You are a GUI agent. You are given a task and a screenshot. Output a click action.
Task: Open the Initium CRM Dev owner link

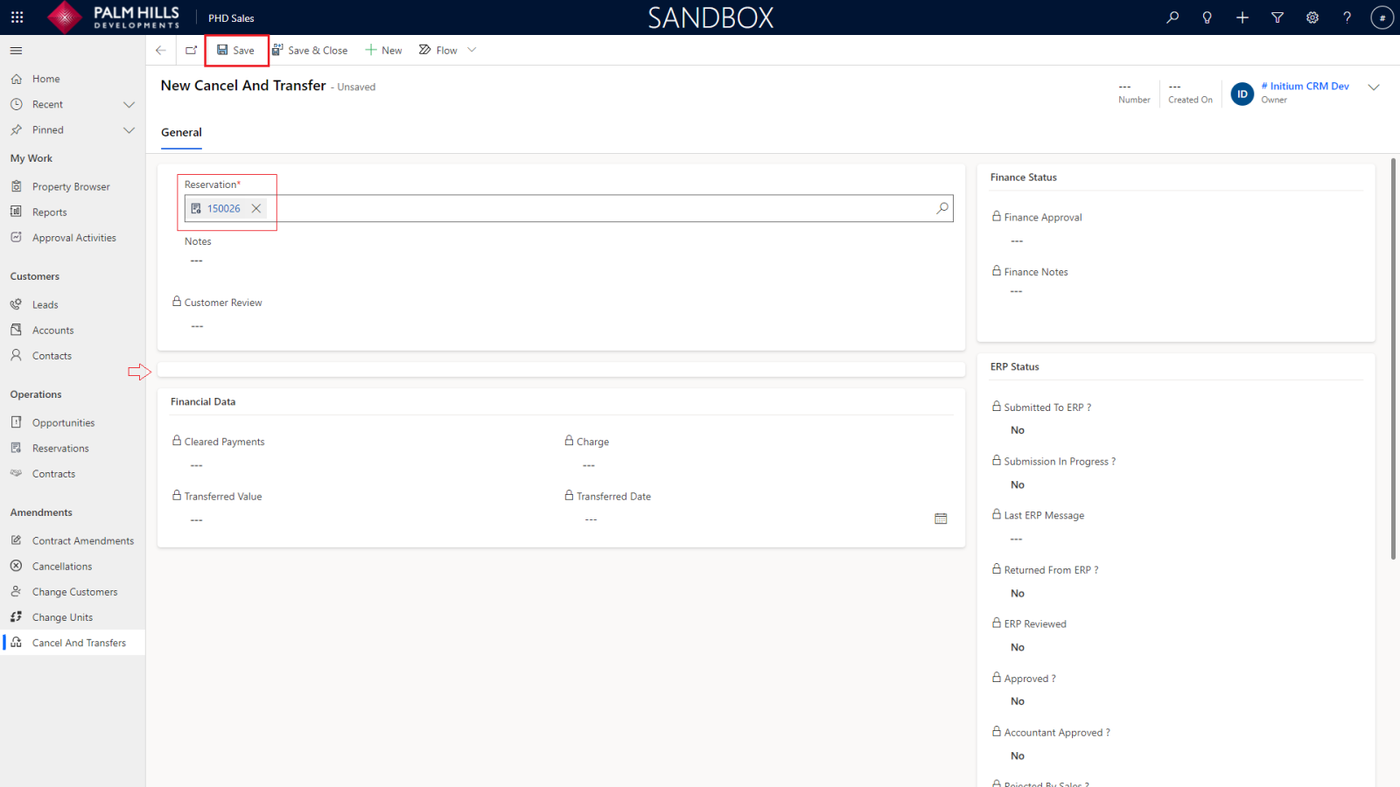1305,86
